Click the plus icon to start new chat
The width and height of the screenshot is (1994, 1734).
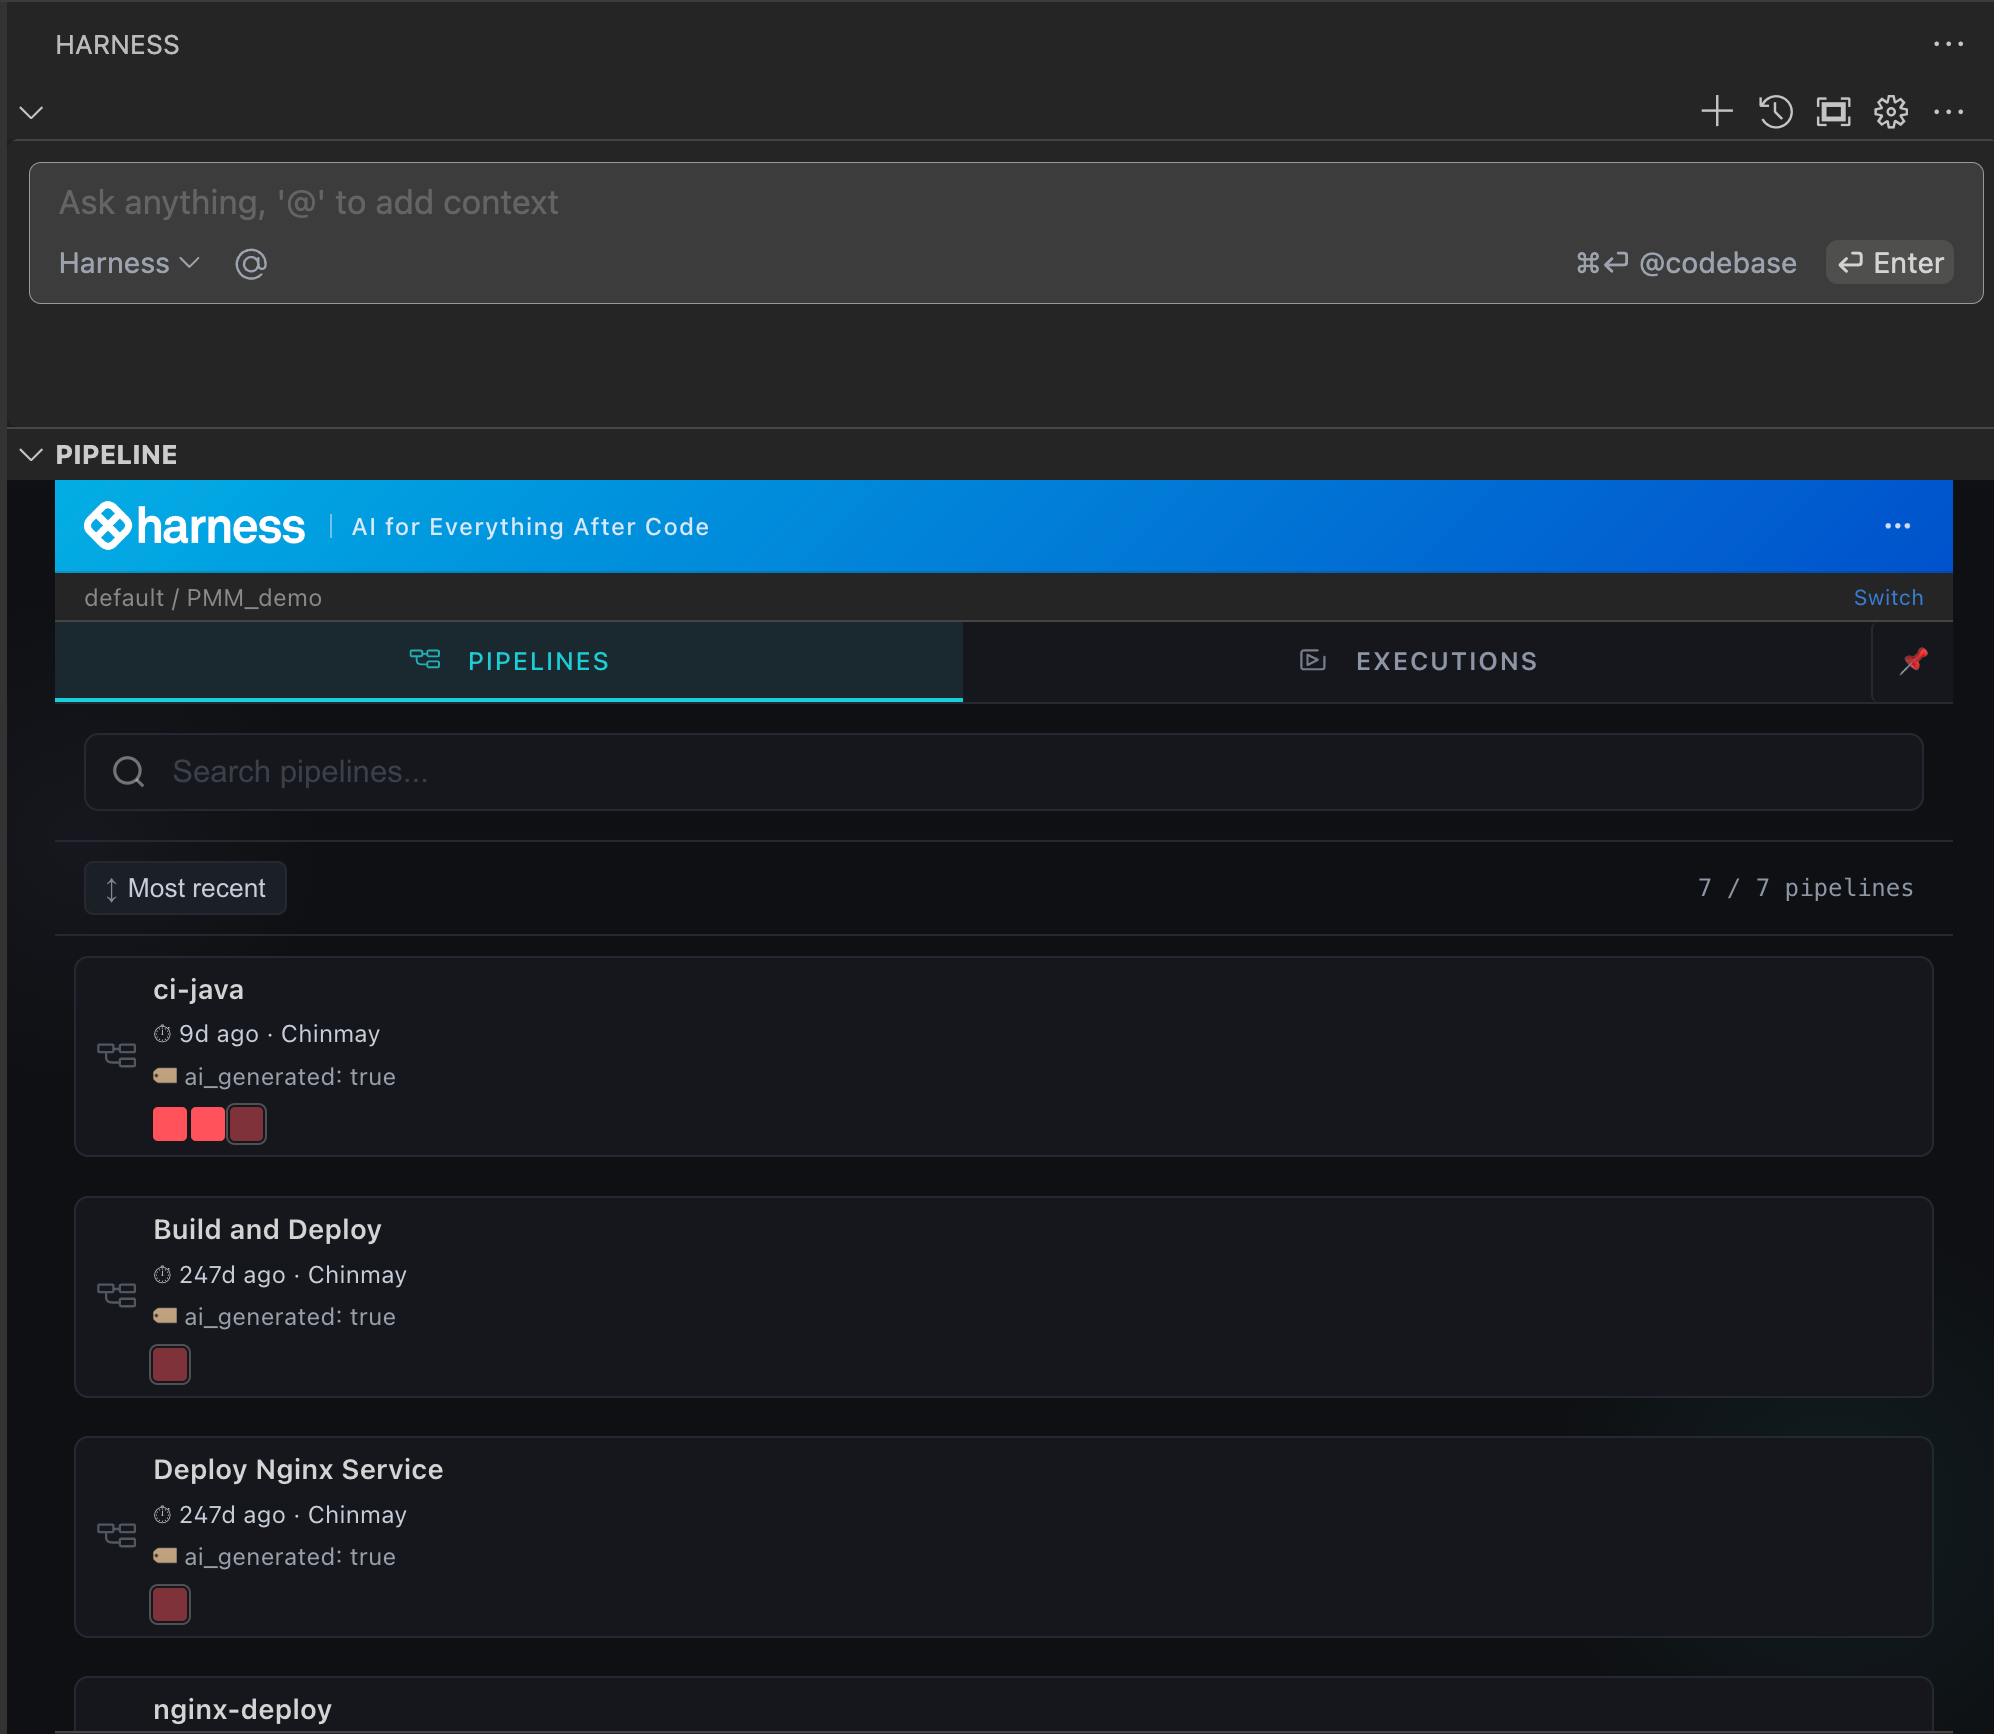click(x=1717, y=111)
